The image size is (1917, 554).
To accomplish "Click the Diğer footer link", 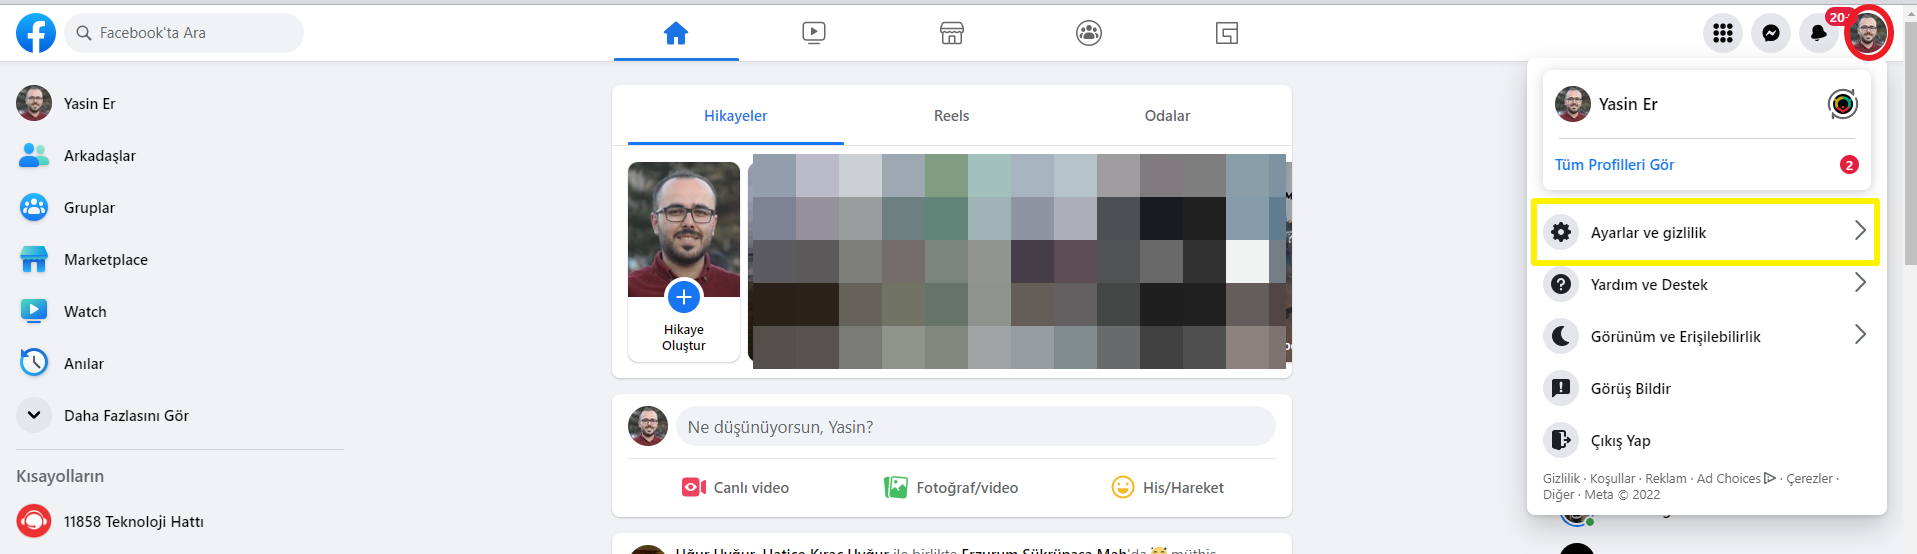I will (x=1558, y=494).
